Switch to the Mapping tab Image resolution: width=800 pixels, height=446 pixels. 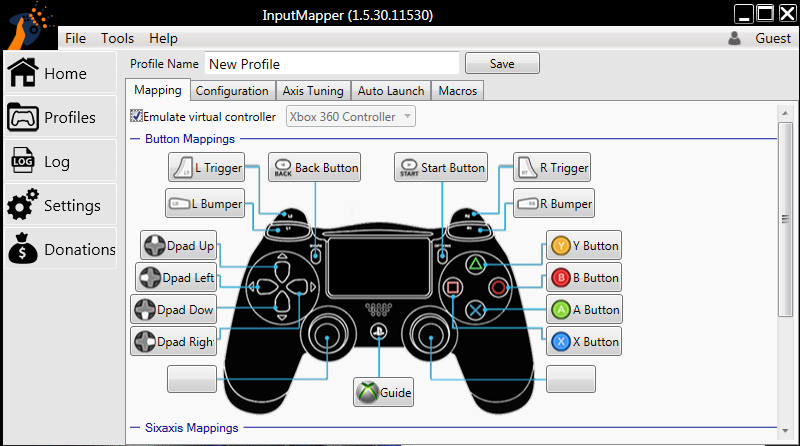pos(158,90)
